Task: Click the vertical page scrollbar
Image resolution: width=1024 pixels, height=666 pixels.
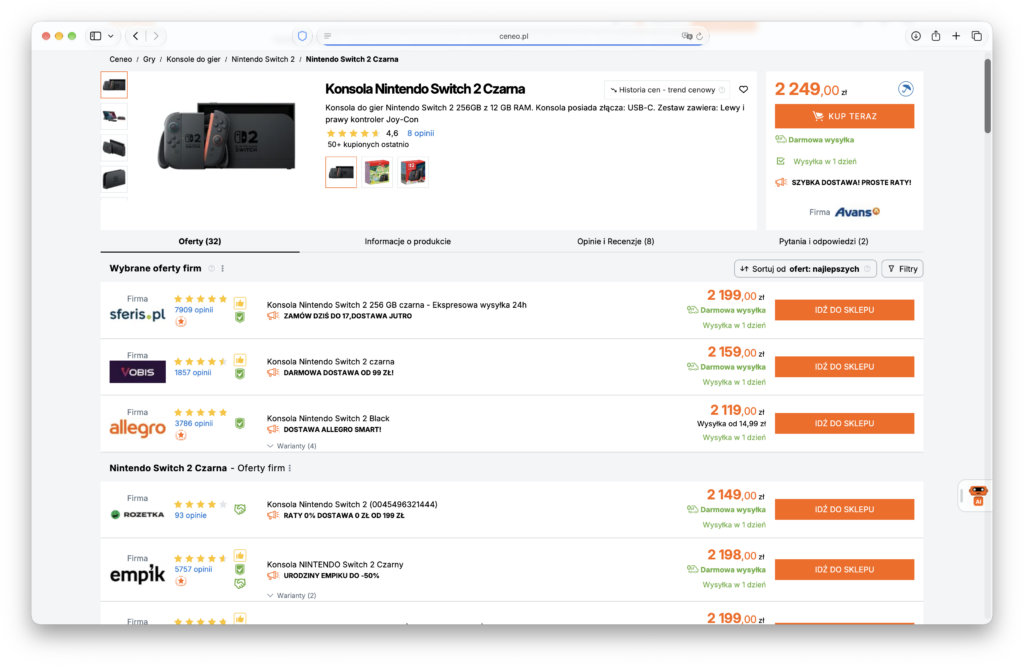Action: (x=987, y=96)
